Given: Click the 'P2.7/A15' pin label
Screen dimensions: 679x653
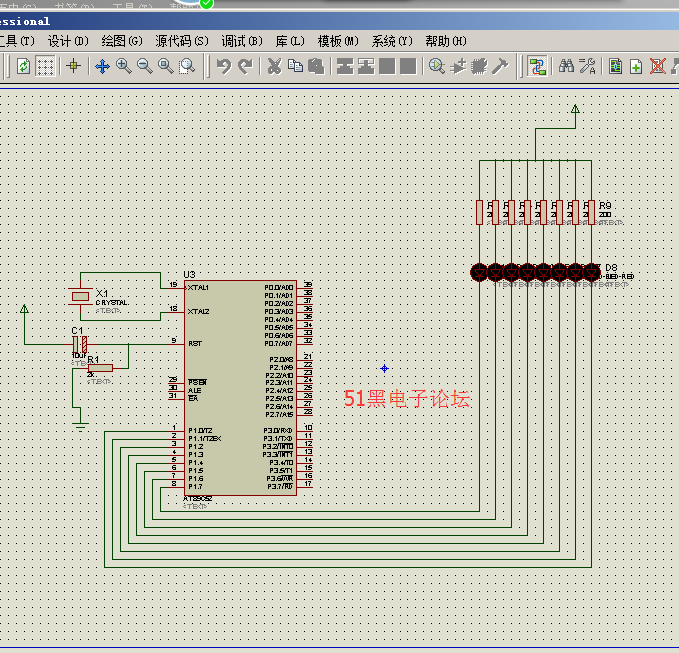Looking at the screenshot, I should (279, 415).
